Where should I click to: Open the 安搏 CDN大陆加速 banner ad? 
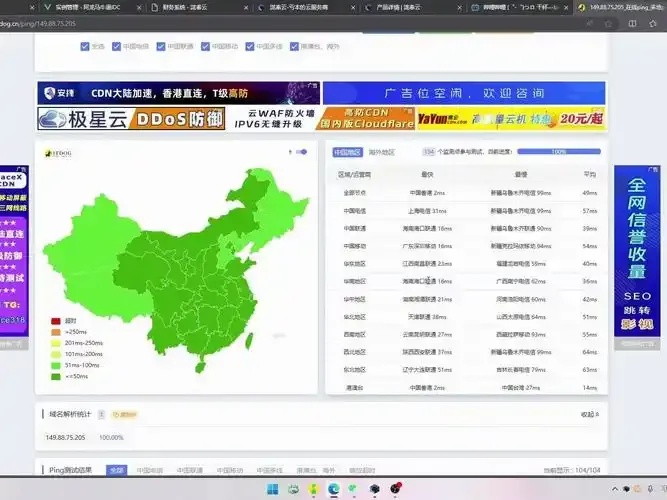pyautogui.click(x=179, y=93)
